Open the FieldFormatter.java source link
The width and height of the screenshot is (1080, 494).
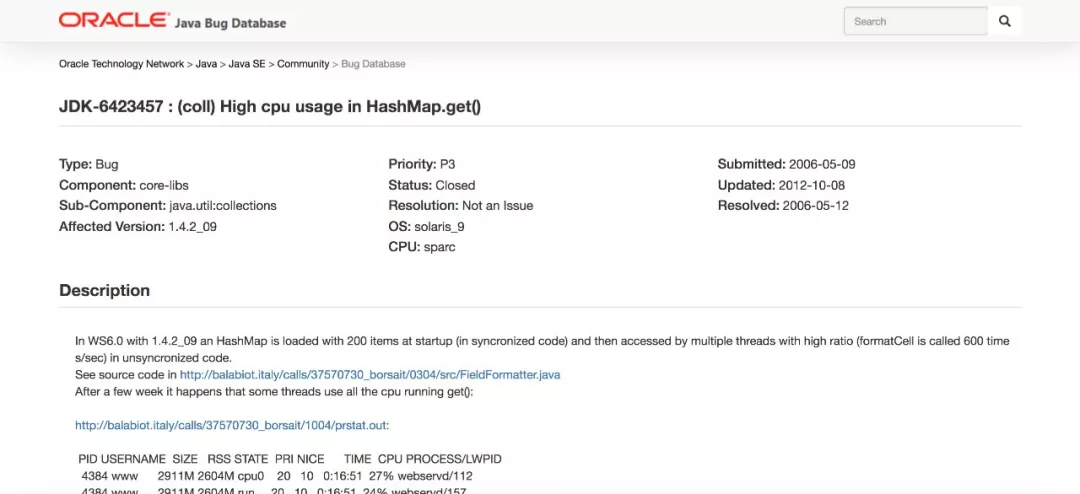[x=370, y=375]
